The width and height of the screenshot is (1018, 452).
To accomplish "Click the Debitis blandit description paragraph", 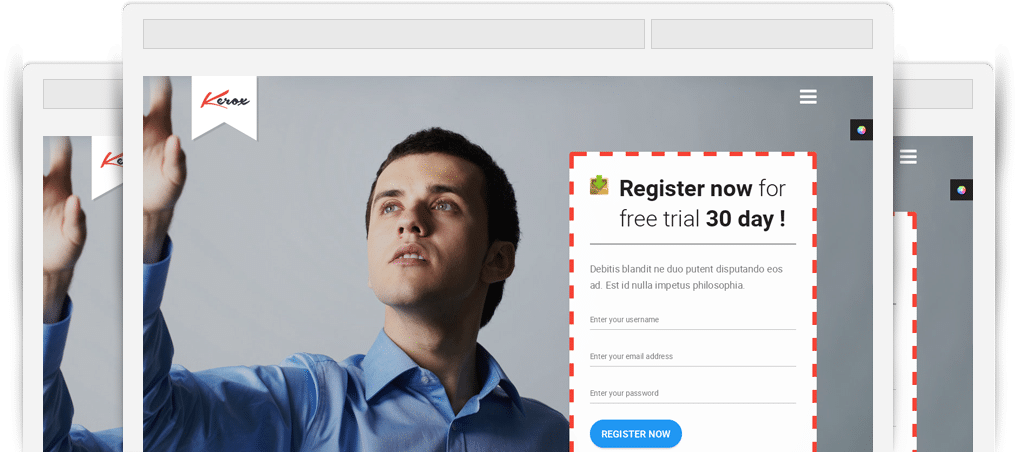I will (x=686, y=277).
